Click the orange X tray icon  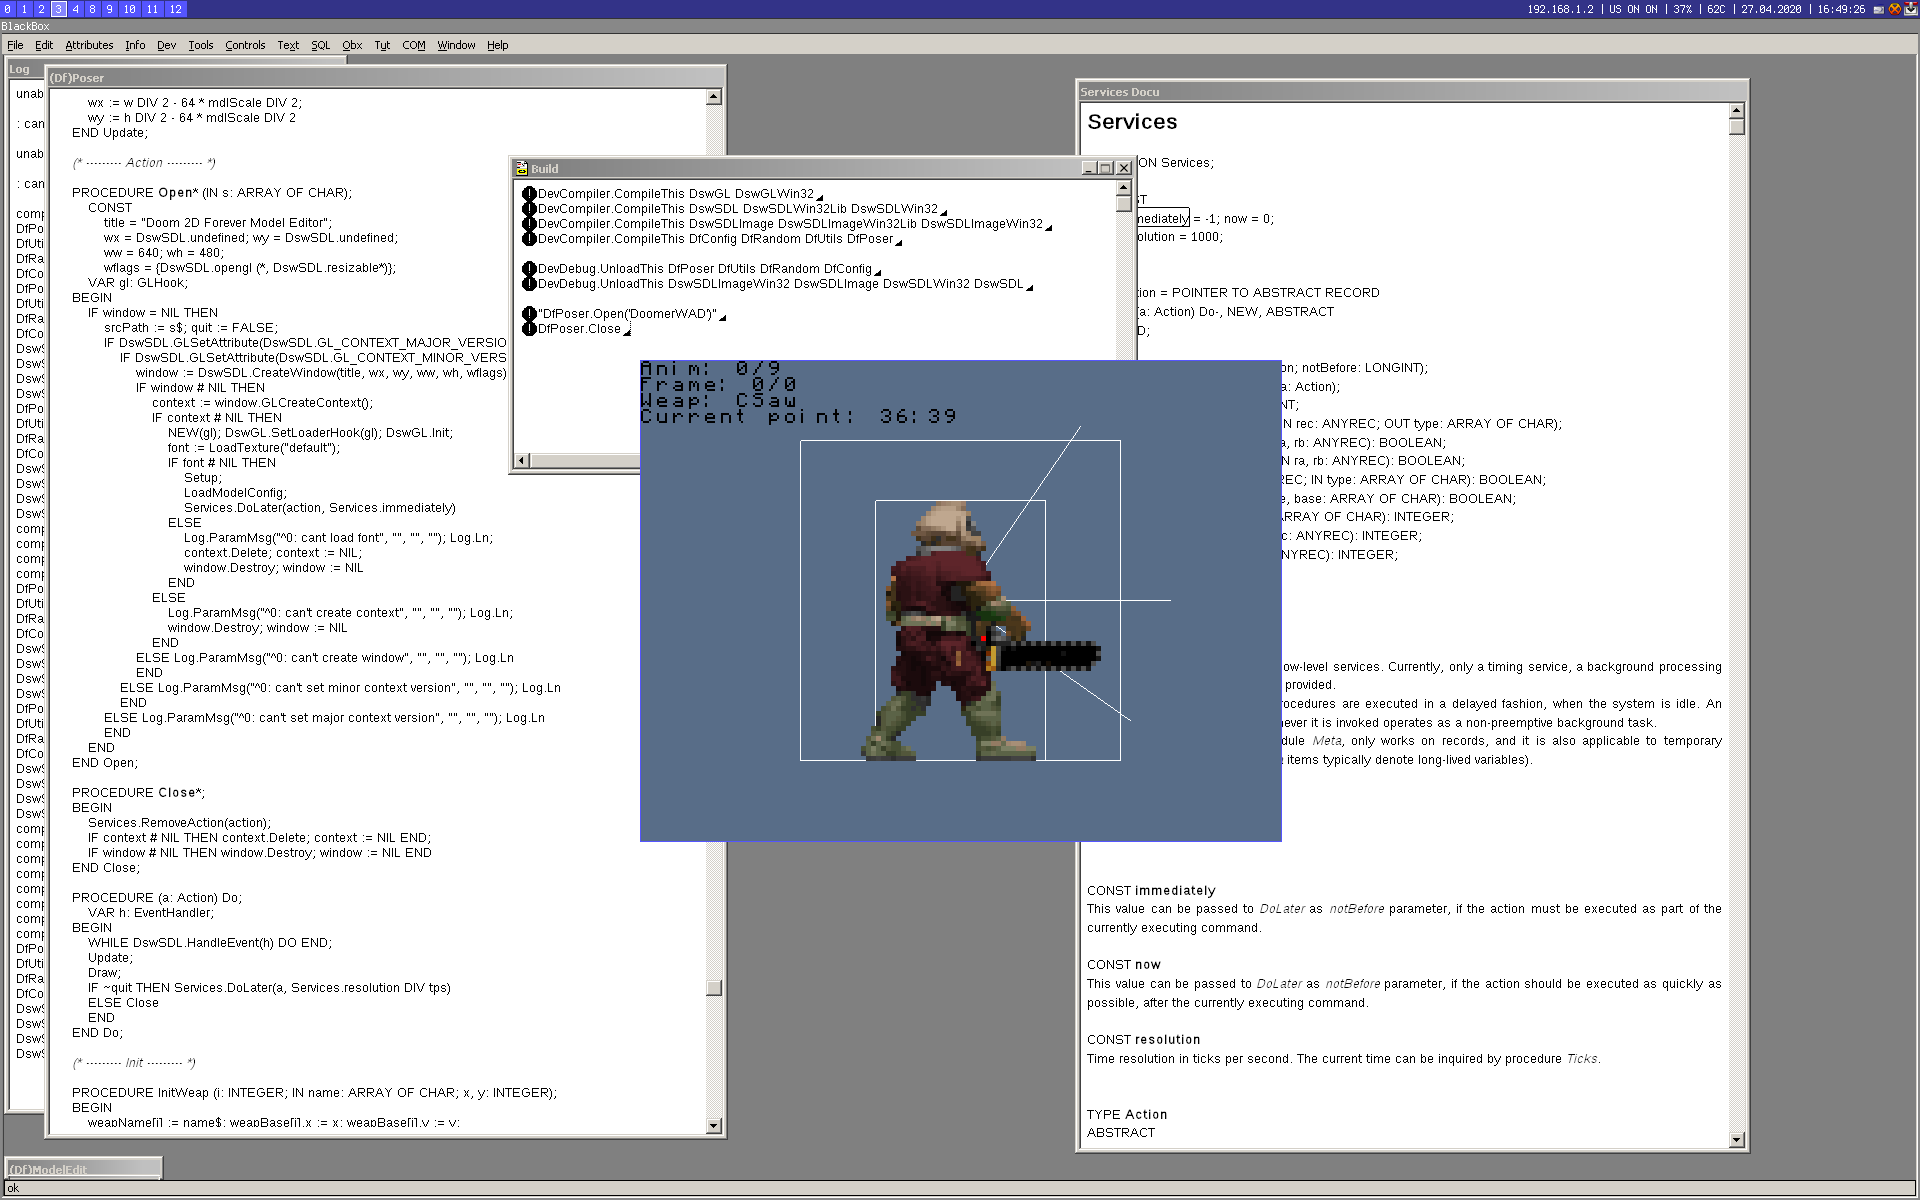pos(1894,9)
